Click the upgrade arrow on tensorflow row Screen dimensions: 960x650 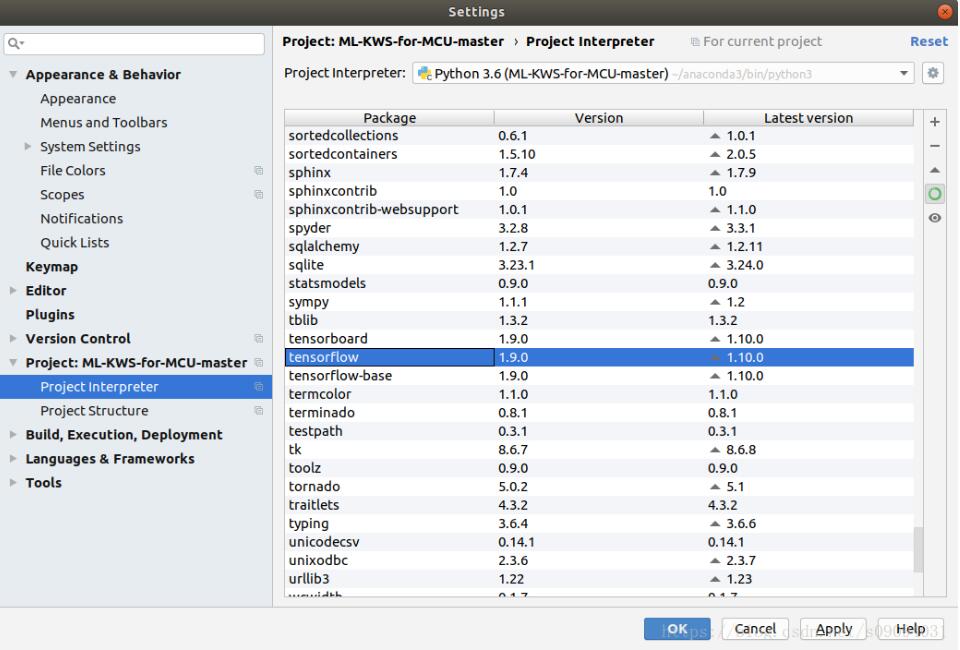point(714,357)
